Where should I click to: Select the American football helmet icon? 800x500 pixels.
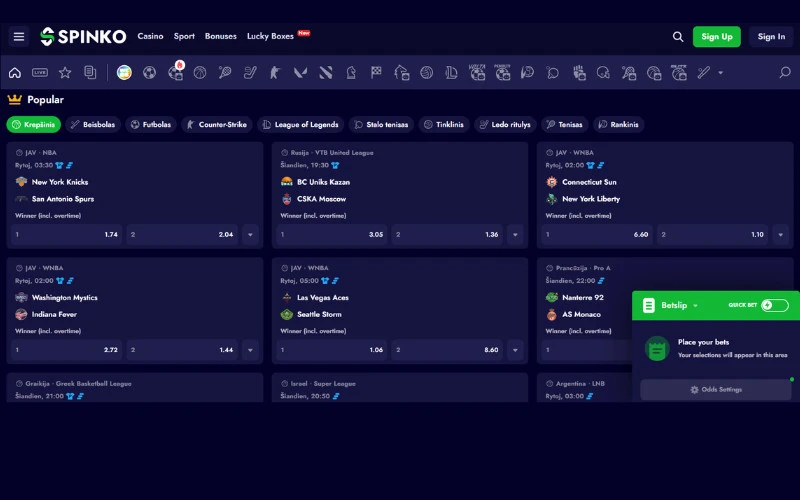coord(603,73)
